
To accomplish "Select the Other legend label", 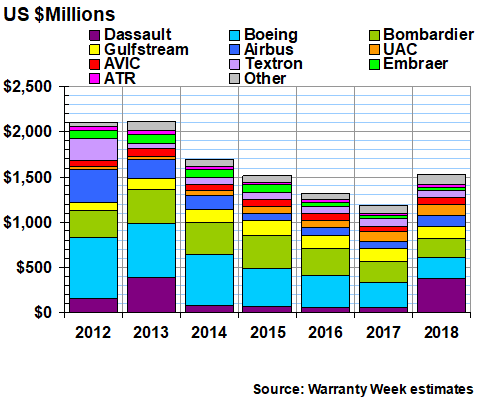I will point(265,78).
